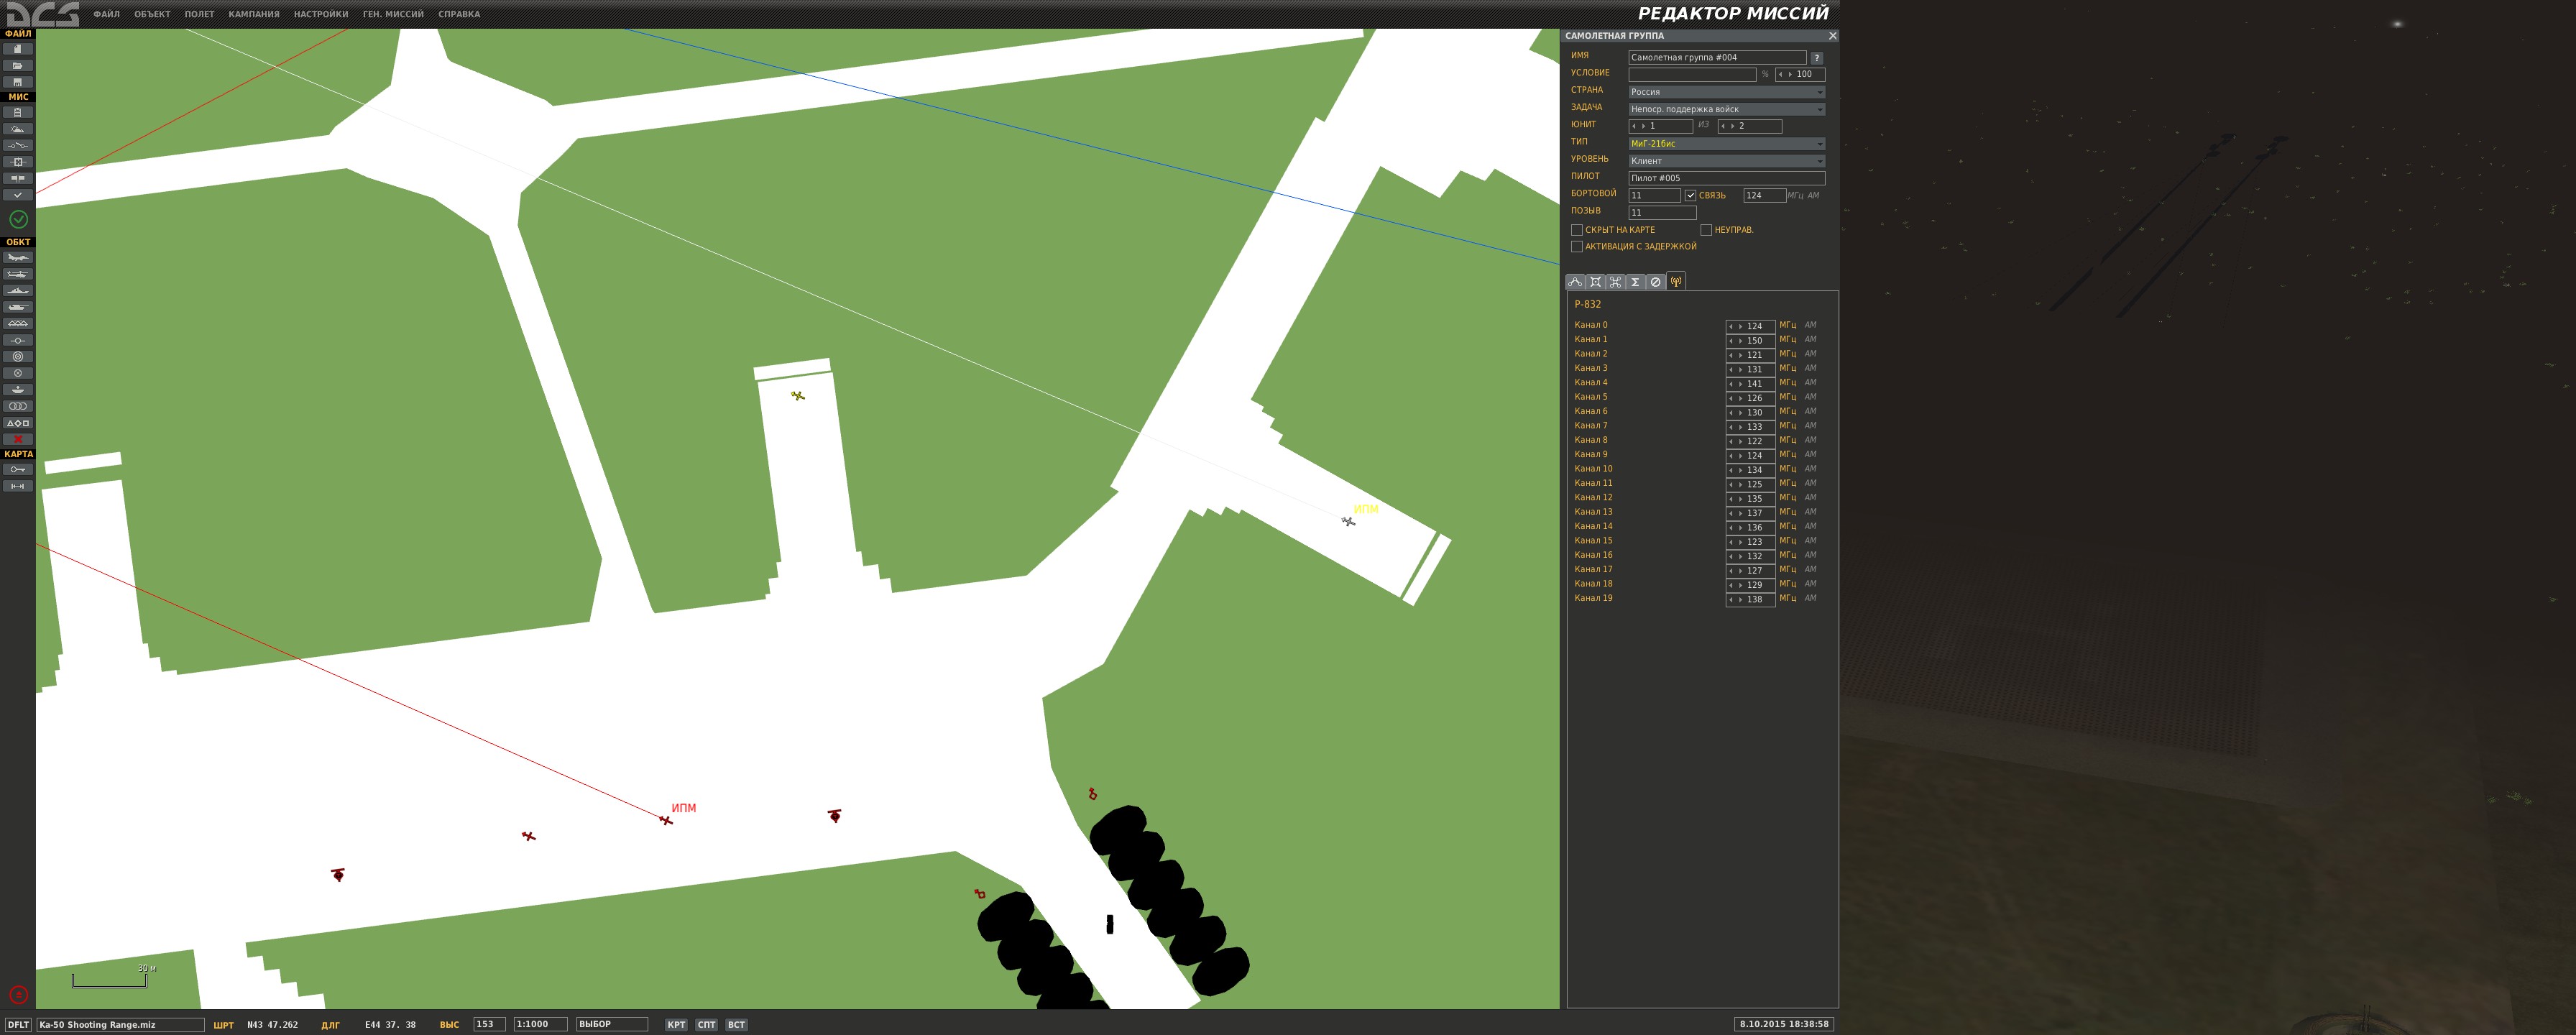Viewport: 2576px width, 1035px height.
Task: Click the ПИЛОТ name input field
Action: point(1726,178)
